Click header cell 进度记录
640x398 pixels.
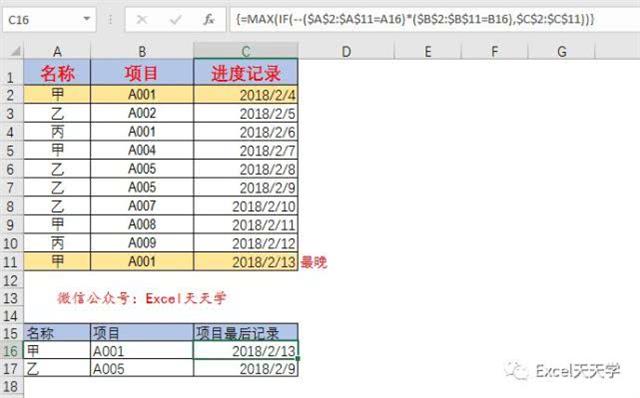[x=246, y=73]
